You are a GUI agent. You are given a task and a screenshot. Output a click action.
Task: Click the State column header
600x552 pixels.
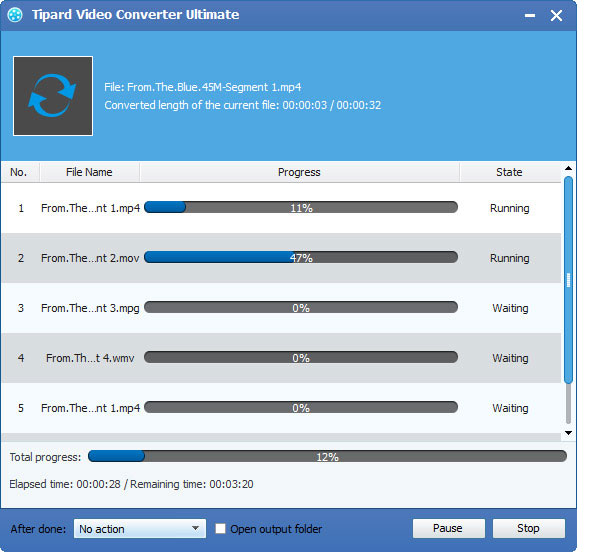click(x=509, y=172)
